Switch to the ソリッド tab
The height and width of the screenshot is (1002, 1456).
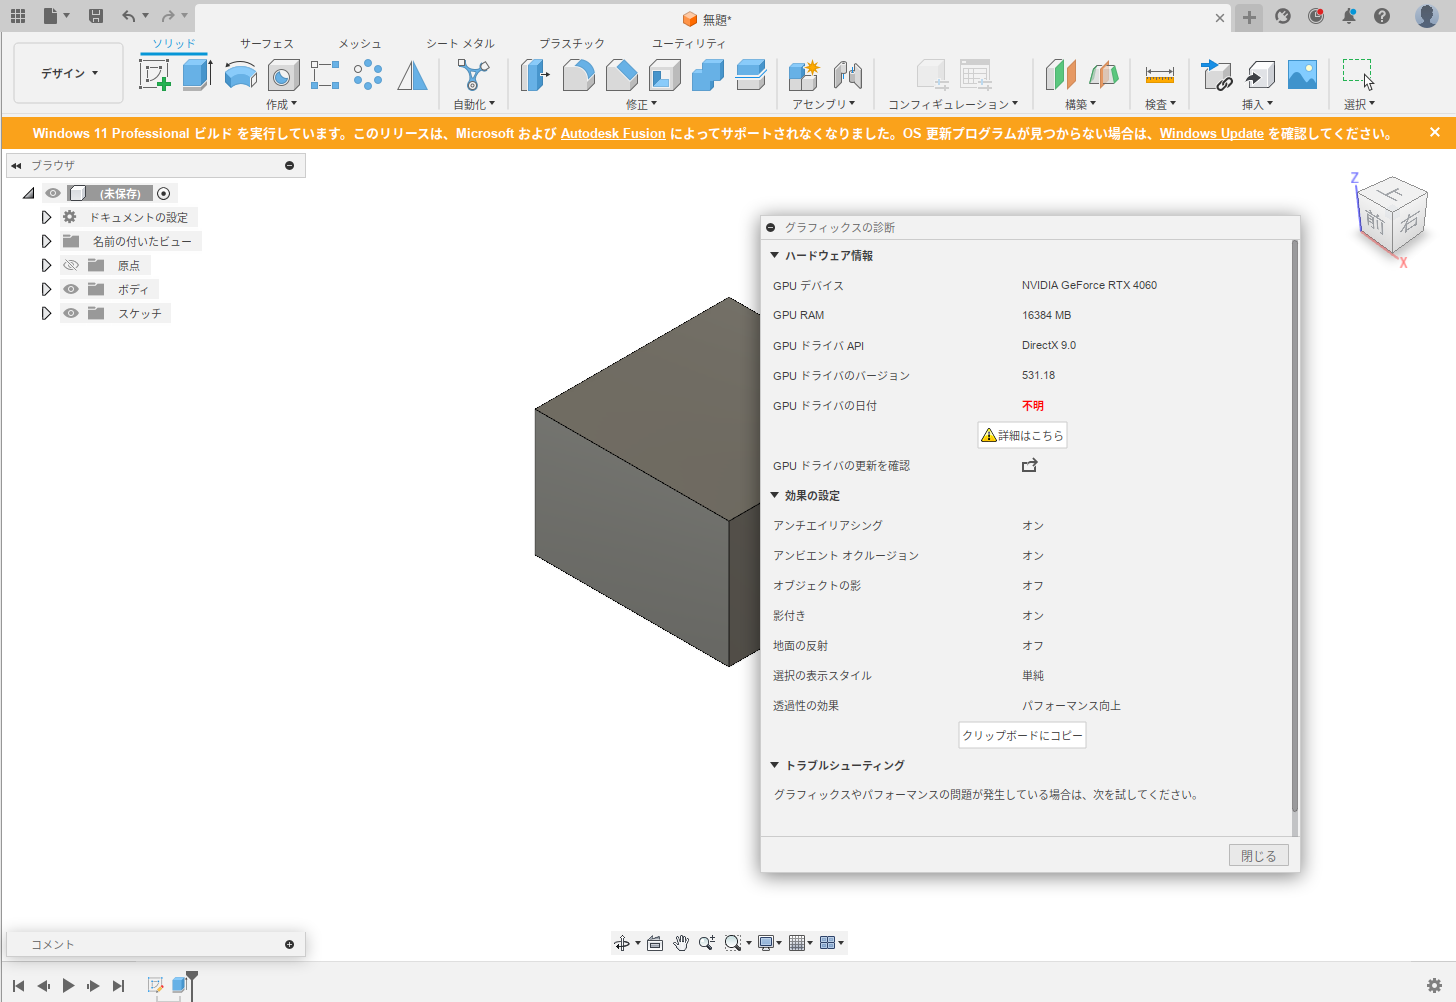pyautogui.click(x=174, y=43)
